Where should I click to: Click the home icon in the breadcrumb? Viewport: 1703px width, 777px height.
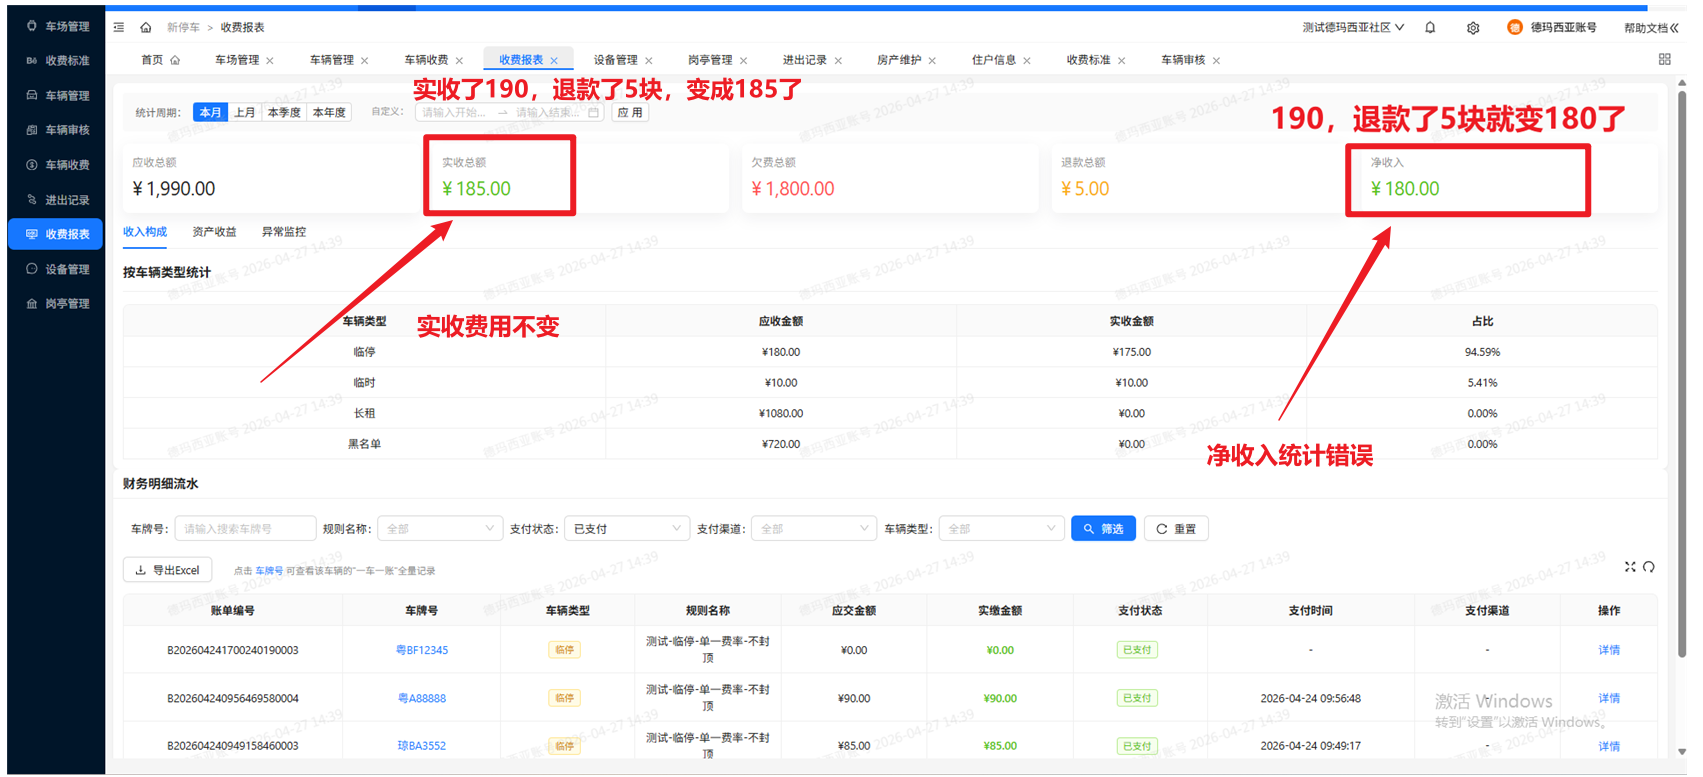146,27
